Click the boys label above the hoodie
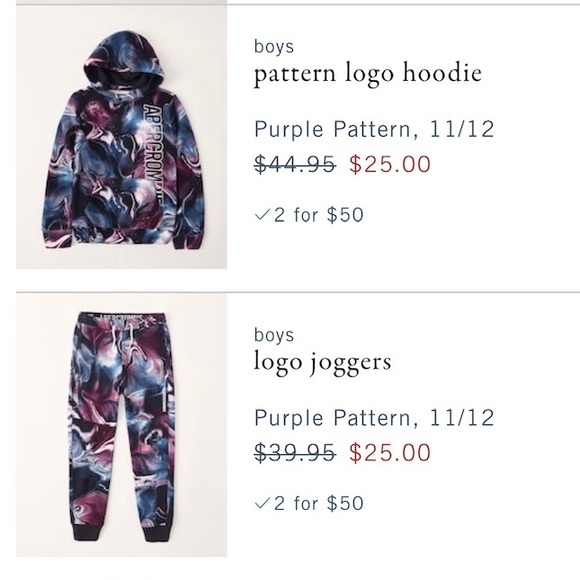Image resolution: width=580 pixels, height=580 pixels. 274,47
